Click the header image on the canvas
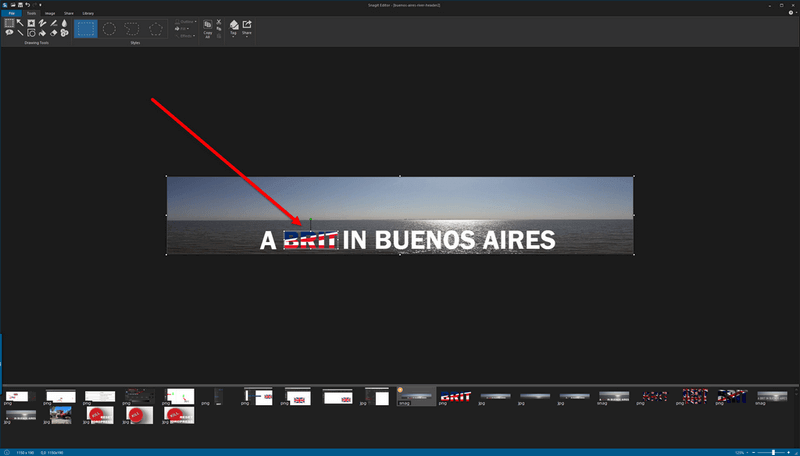 (x=400, y=215)
